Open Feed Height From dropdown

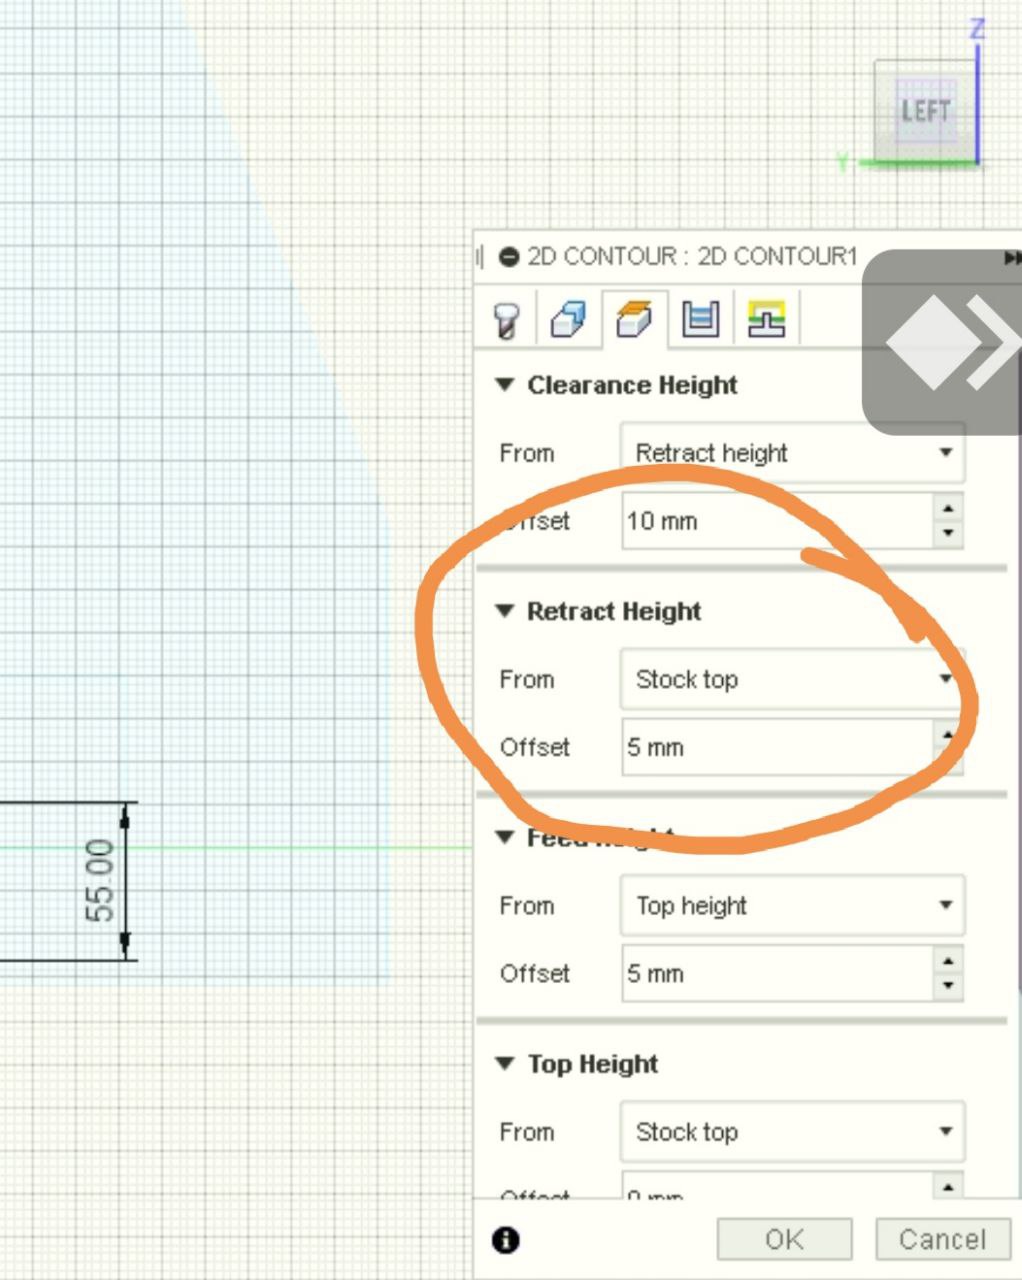pos(793,905)
